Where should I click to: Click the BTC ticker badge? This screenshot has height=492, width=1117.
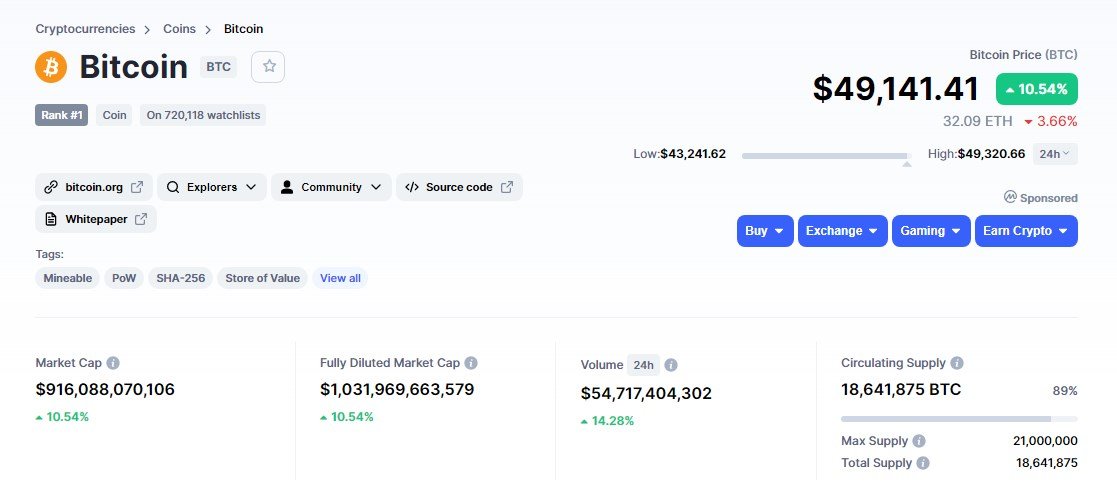point(219,67)
